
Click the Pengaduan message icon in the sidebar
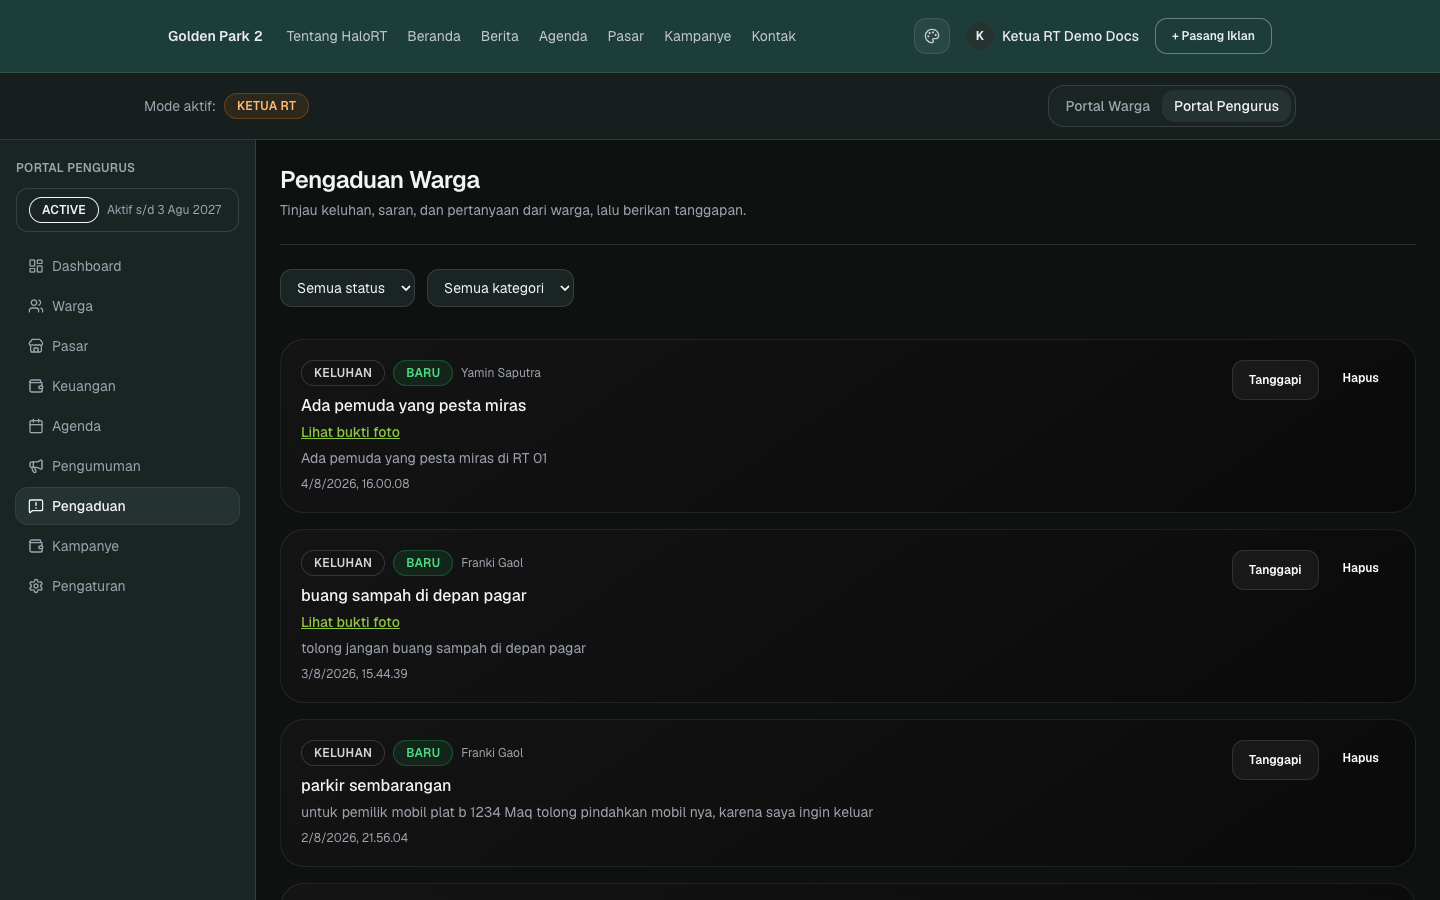pyautogui.click(x=36, y=506)
